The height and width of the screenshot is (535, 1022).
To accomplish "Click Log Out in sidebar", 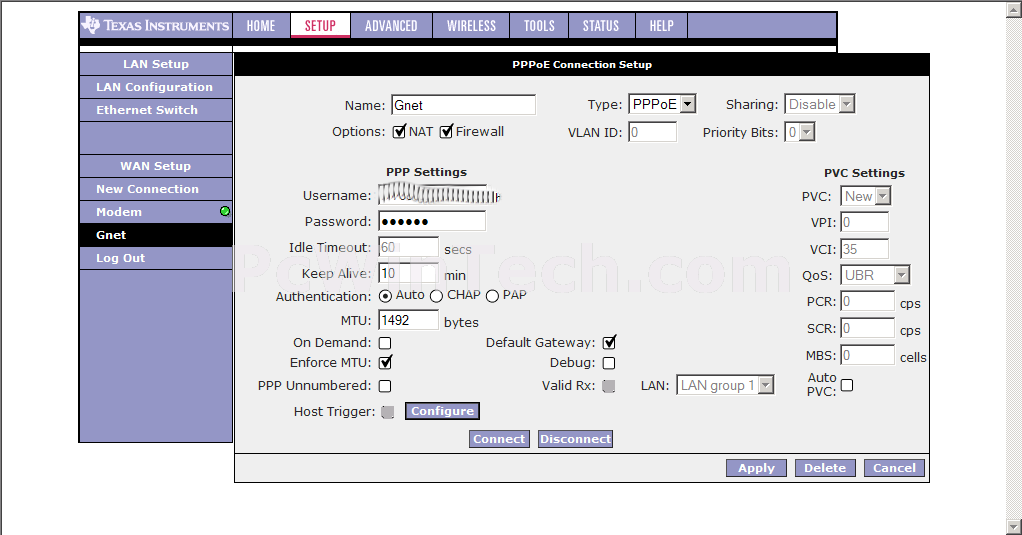I will (156, 258).
